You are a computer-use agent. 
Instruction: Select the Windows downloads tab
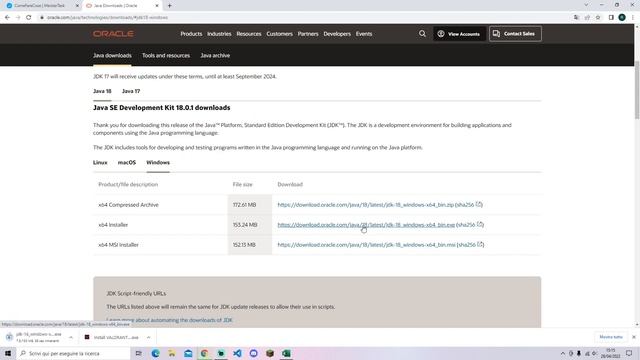[158, 162]
